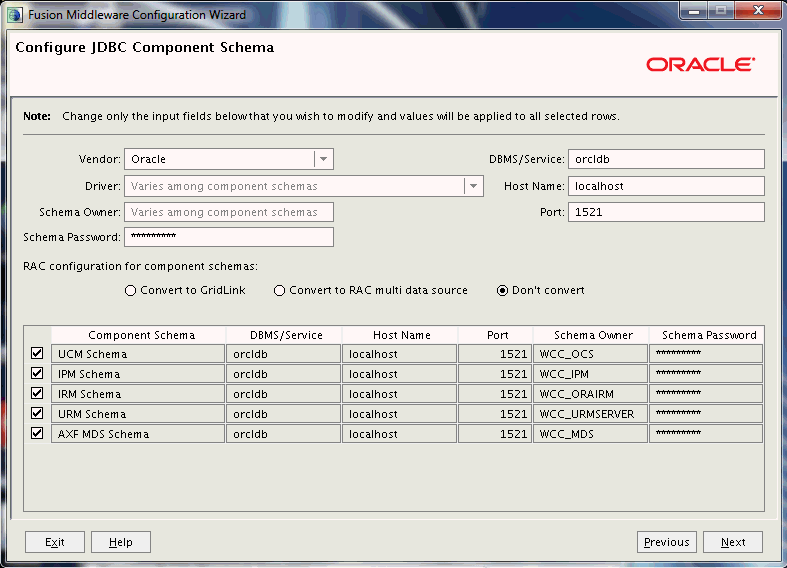Deselect the URM Schema row checkbox
This screenshot has height=568, width=787.
pyautogui.click(x=37, y=413)
